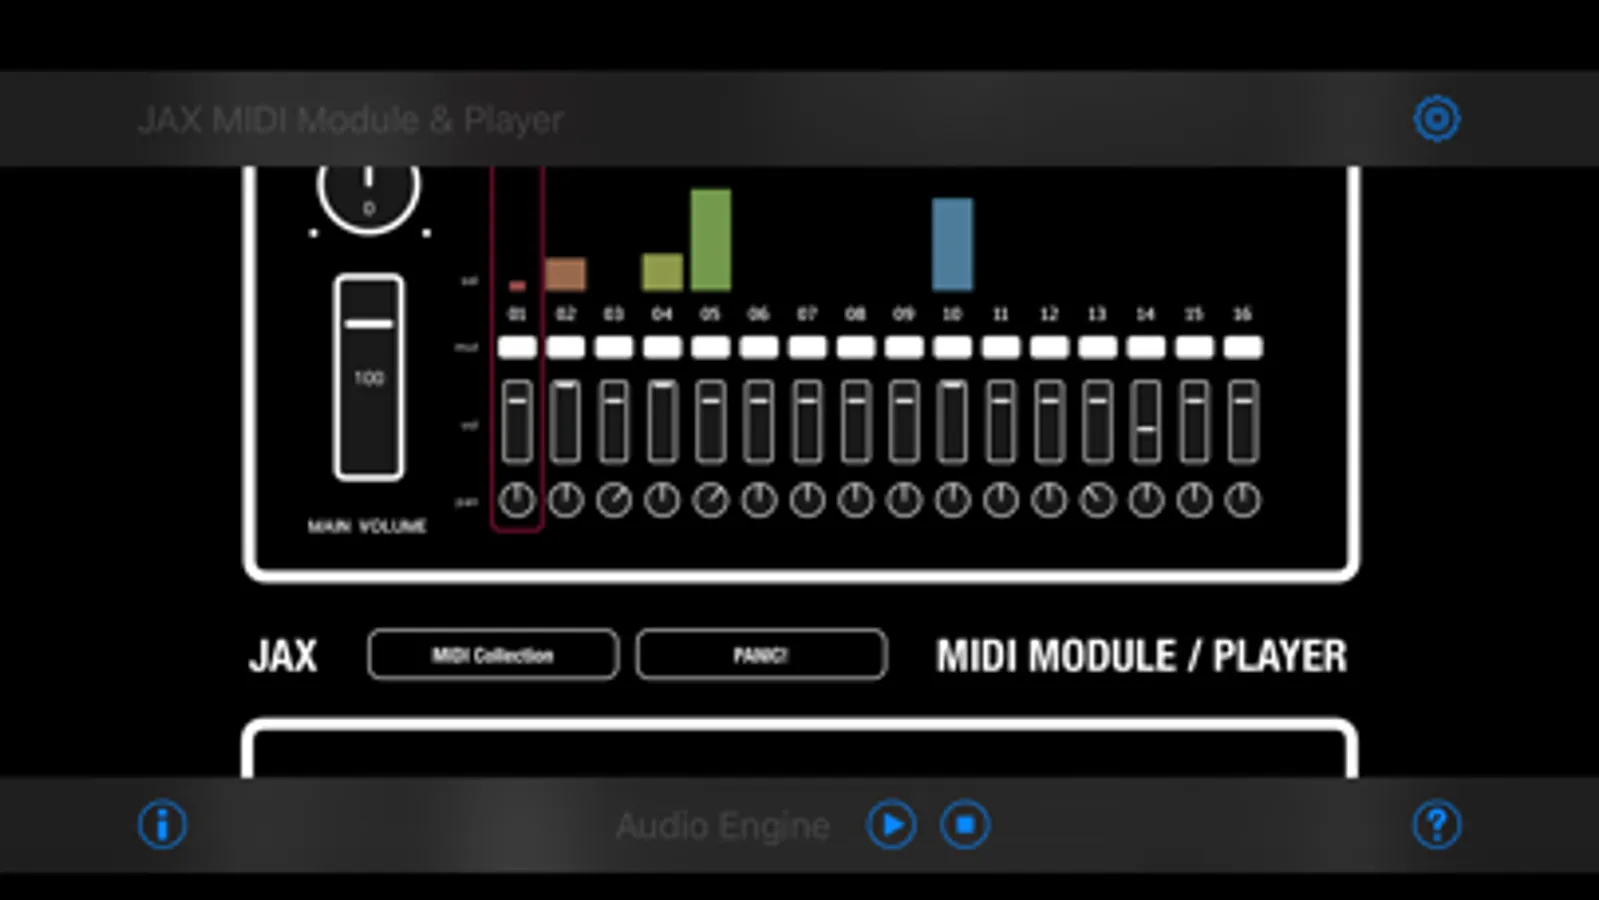Screen dimensions: 1599x900
Task: Click channel 10 pan knob
Action: coord(952,500)
